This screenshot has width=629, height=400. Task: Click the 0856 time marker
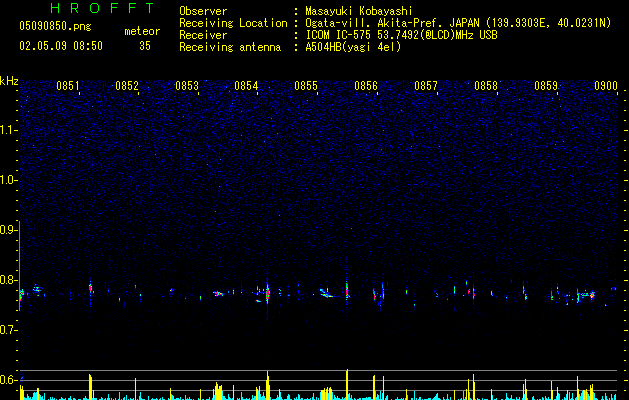(366, 86)
